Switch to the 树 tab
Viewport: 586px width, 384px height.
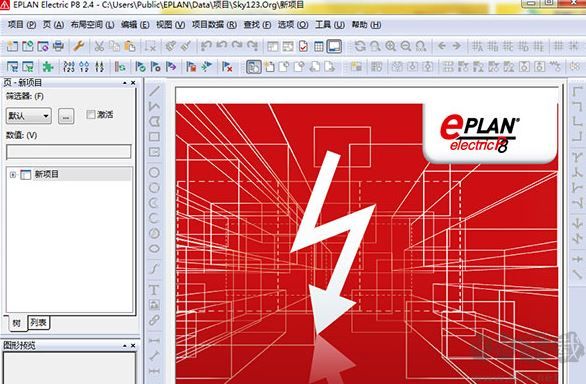(17, 323)
